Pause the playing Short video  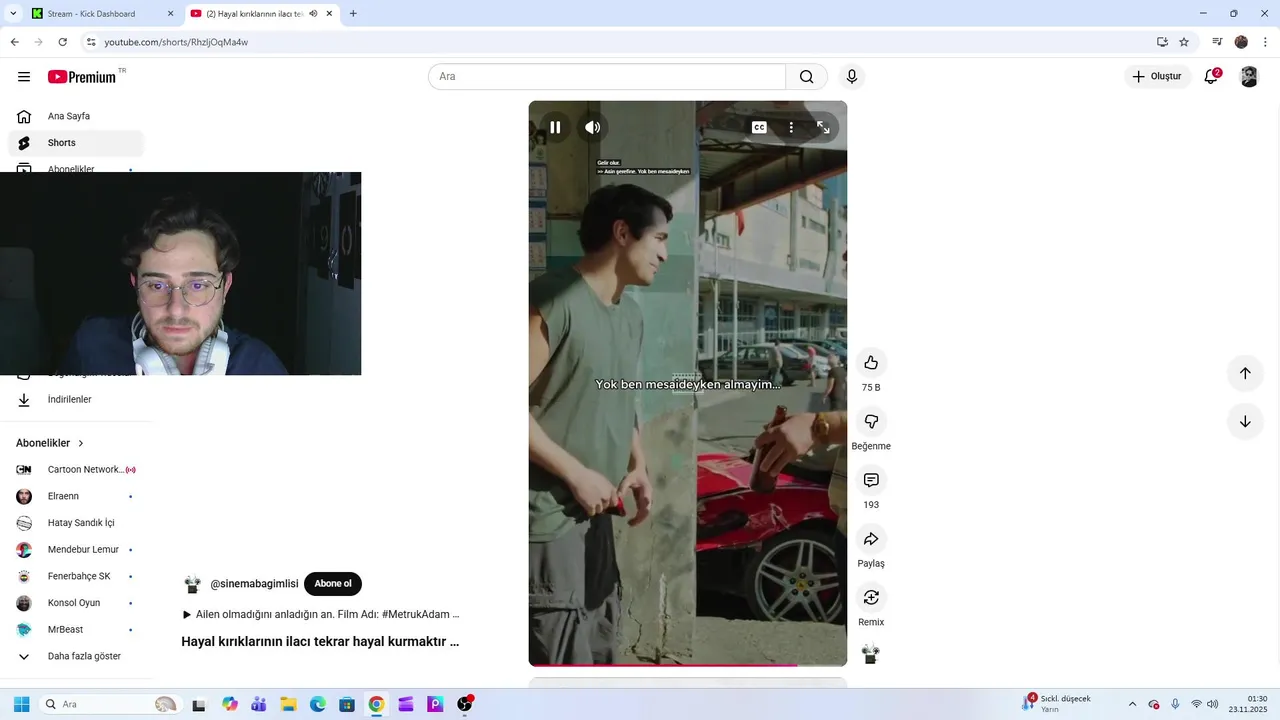point(555,127)
